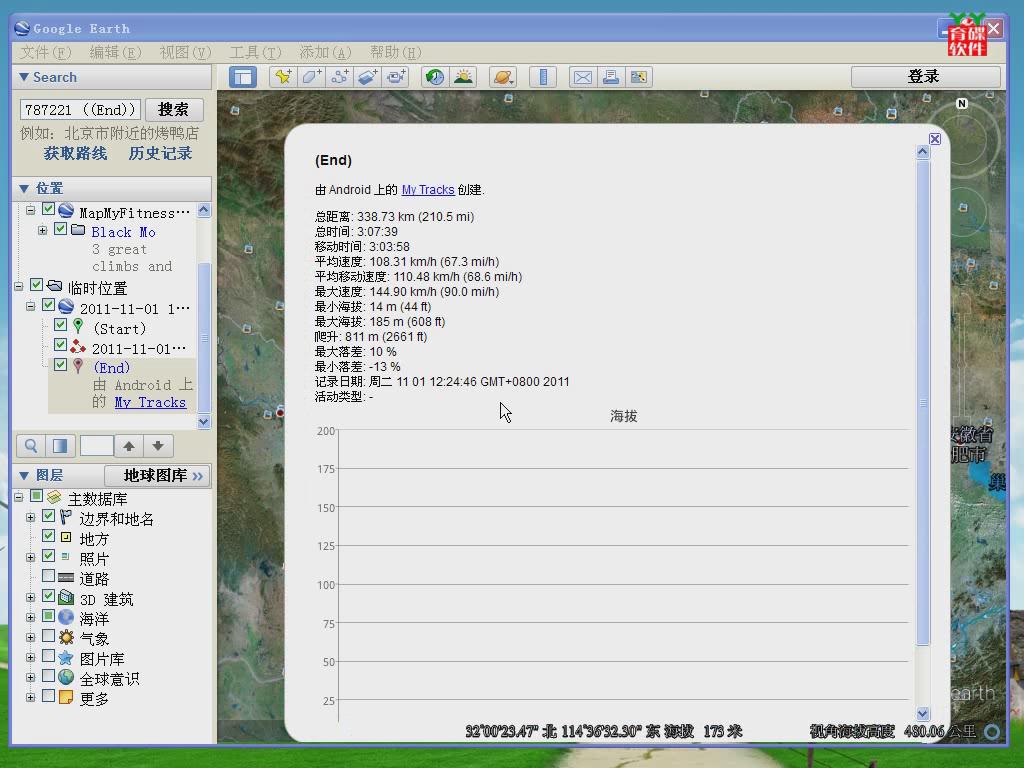
Task: Expand 更多 layer node
Action: point(30,697)
